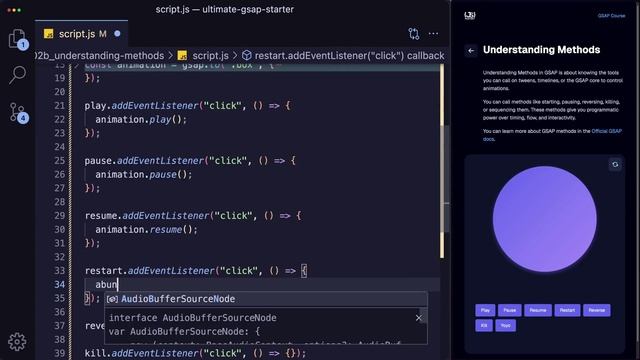This screenshot has width=640, height=360.
Task: Click the 'Understanding Methods' heading
Action: [x=541, y=50]
